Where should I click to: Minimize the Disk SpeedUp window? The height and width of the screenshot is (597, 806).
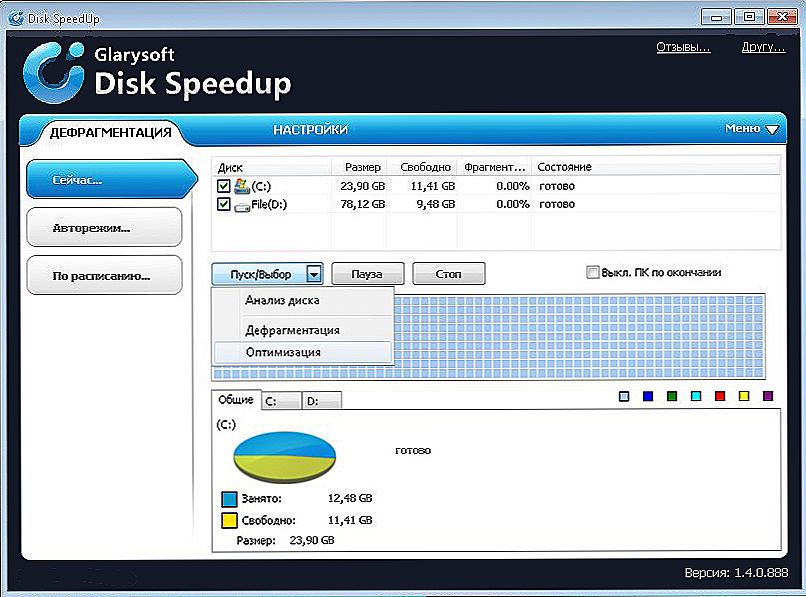[x=716, y=17]
